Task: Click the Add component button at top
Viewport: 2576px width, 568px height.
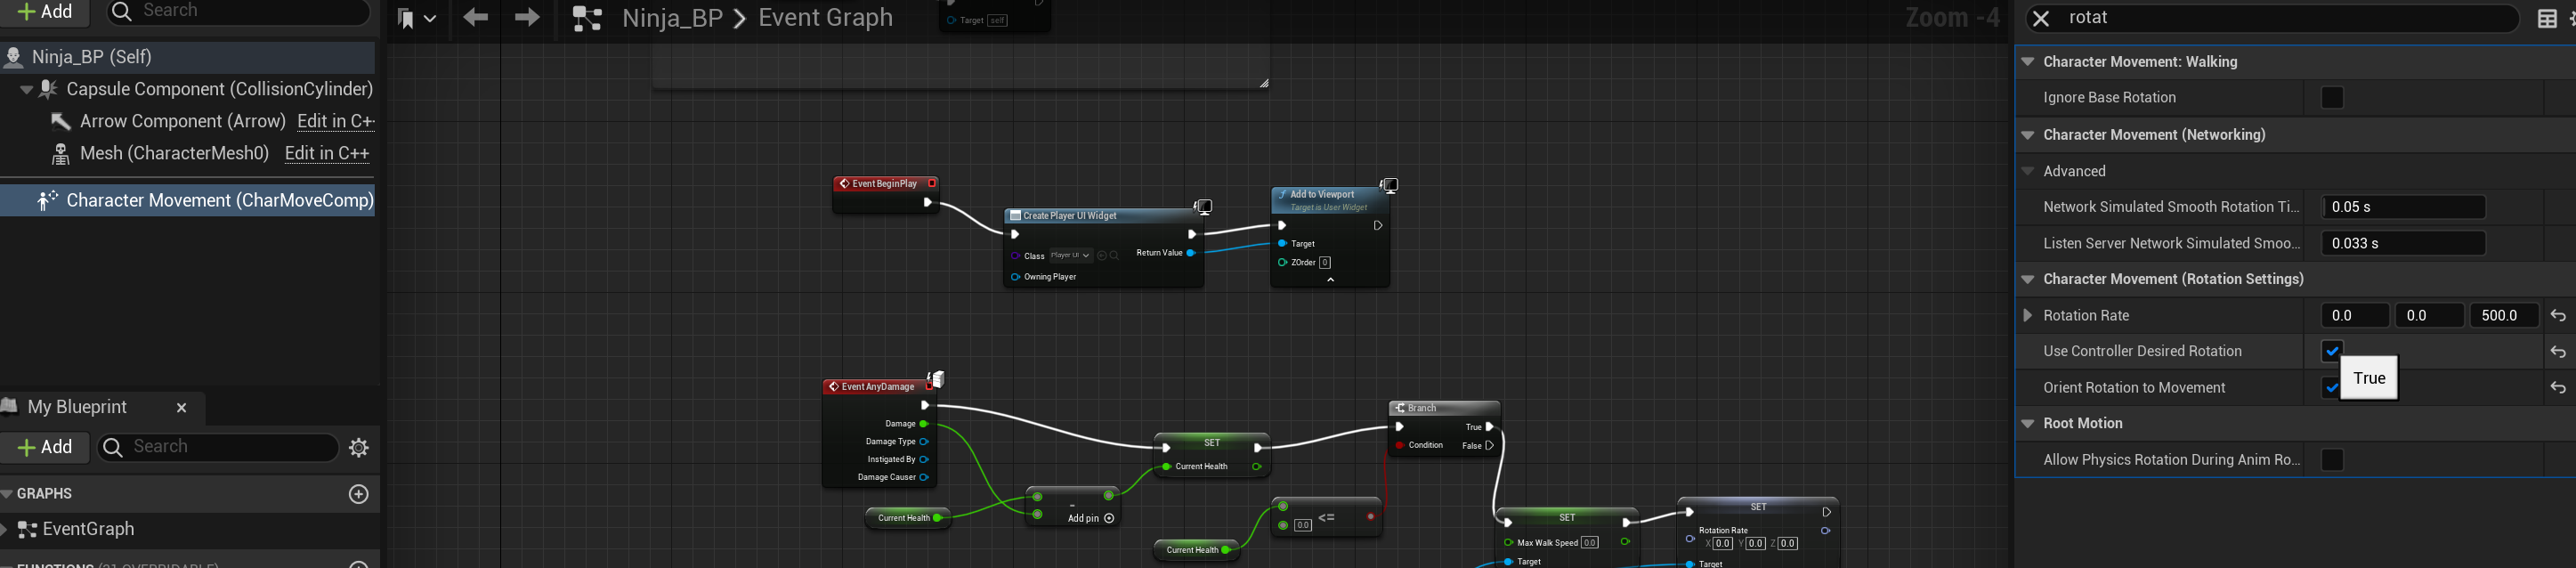Action: point(45,12)
